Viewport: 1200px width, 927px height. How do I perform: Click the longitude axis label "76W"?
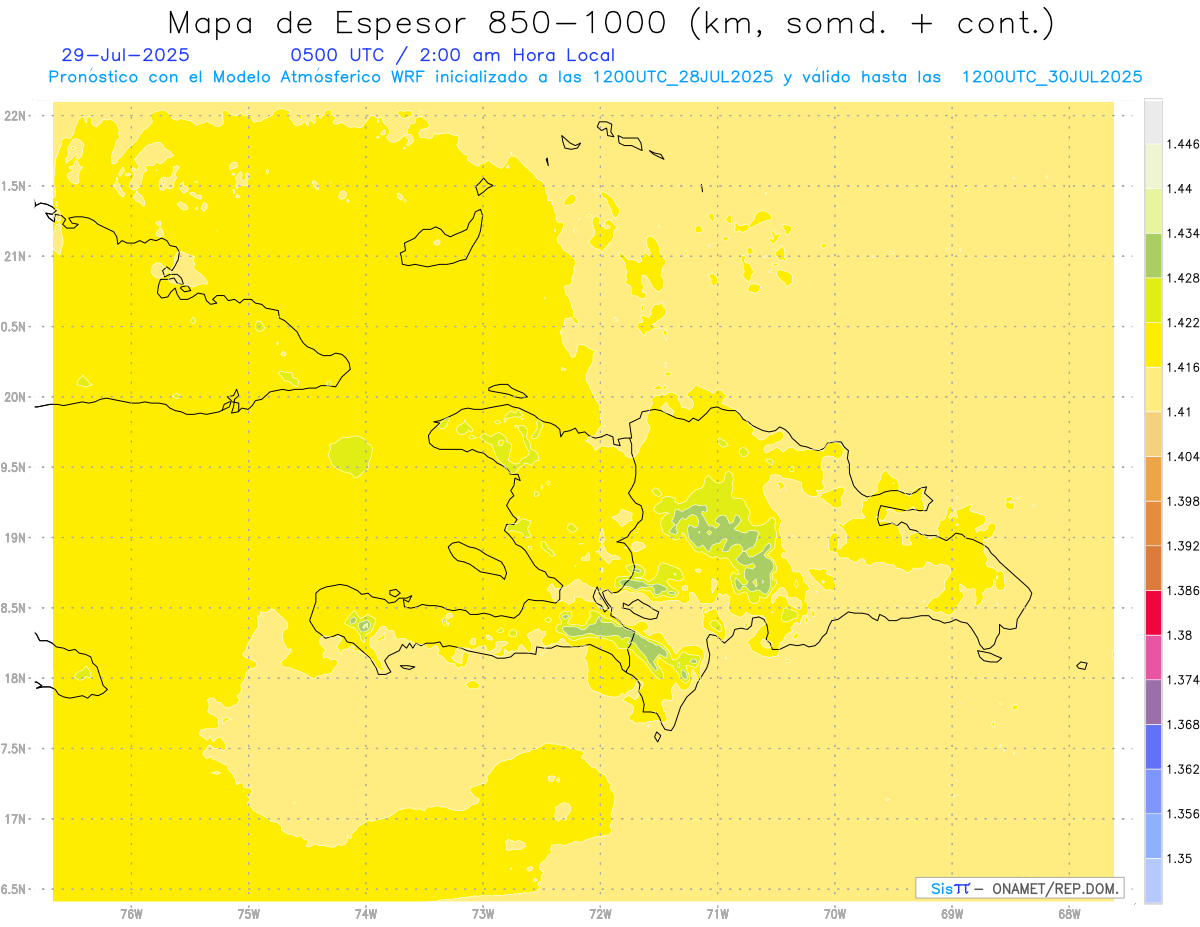(131, 913)
